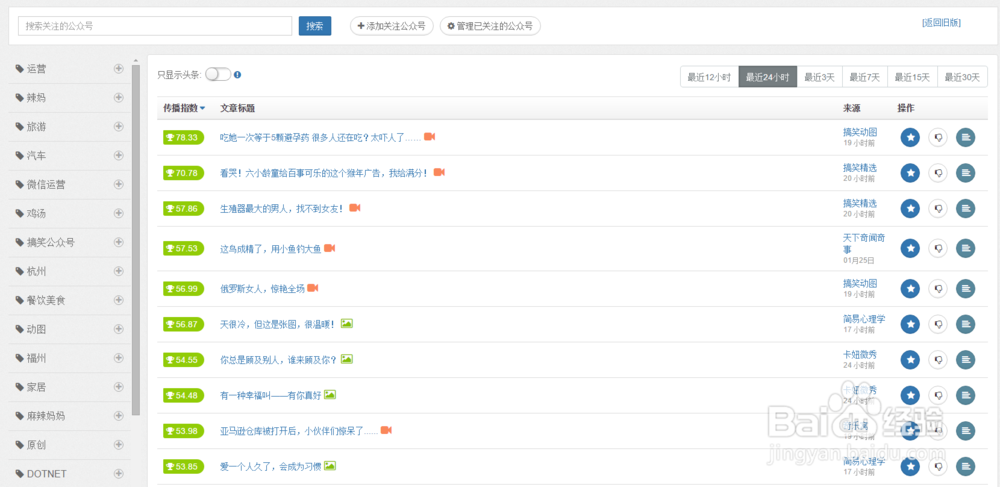Click plus icon next to 福州 category
The width and height of the screenshot is (1000, 487).
tap(119, 358)
